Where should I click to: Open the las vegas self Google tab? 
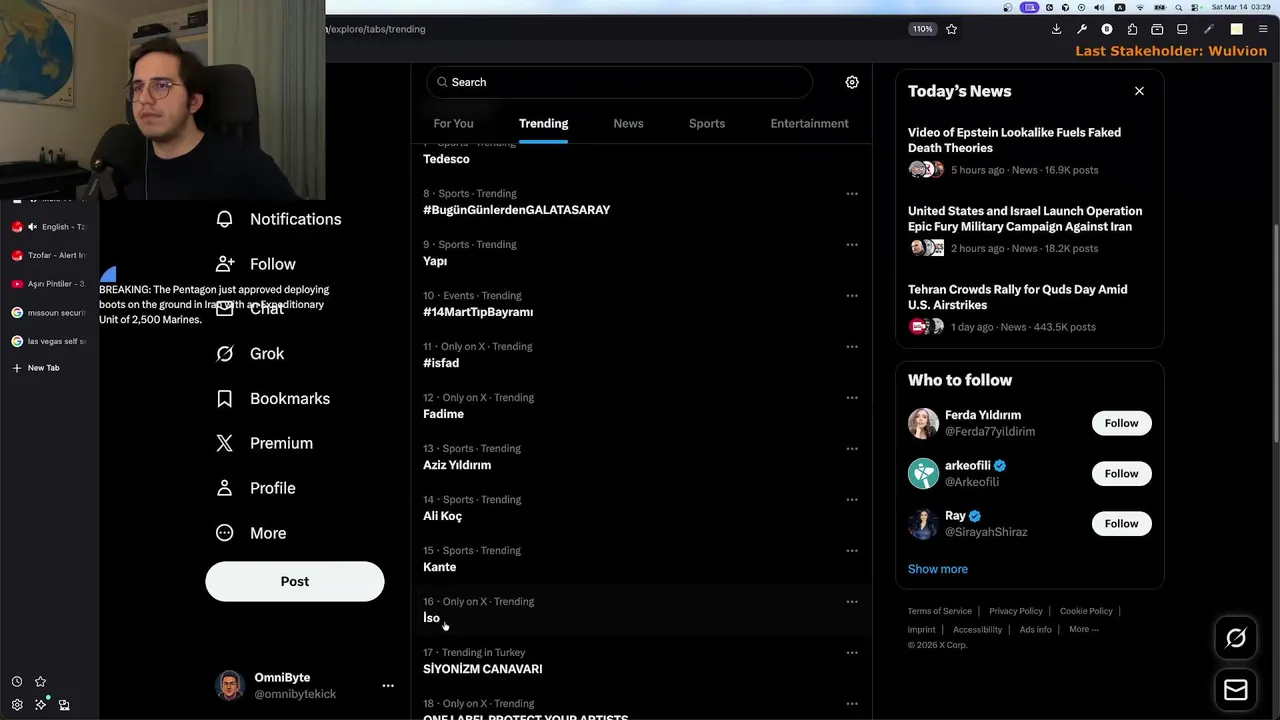pyautogui.click(x=48, y=341)
